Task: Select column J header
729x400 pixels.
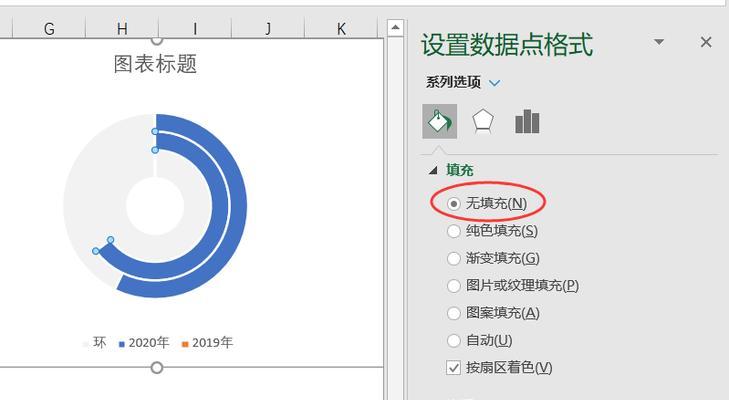Action: pyautogui.click(x=268, y=29)
